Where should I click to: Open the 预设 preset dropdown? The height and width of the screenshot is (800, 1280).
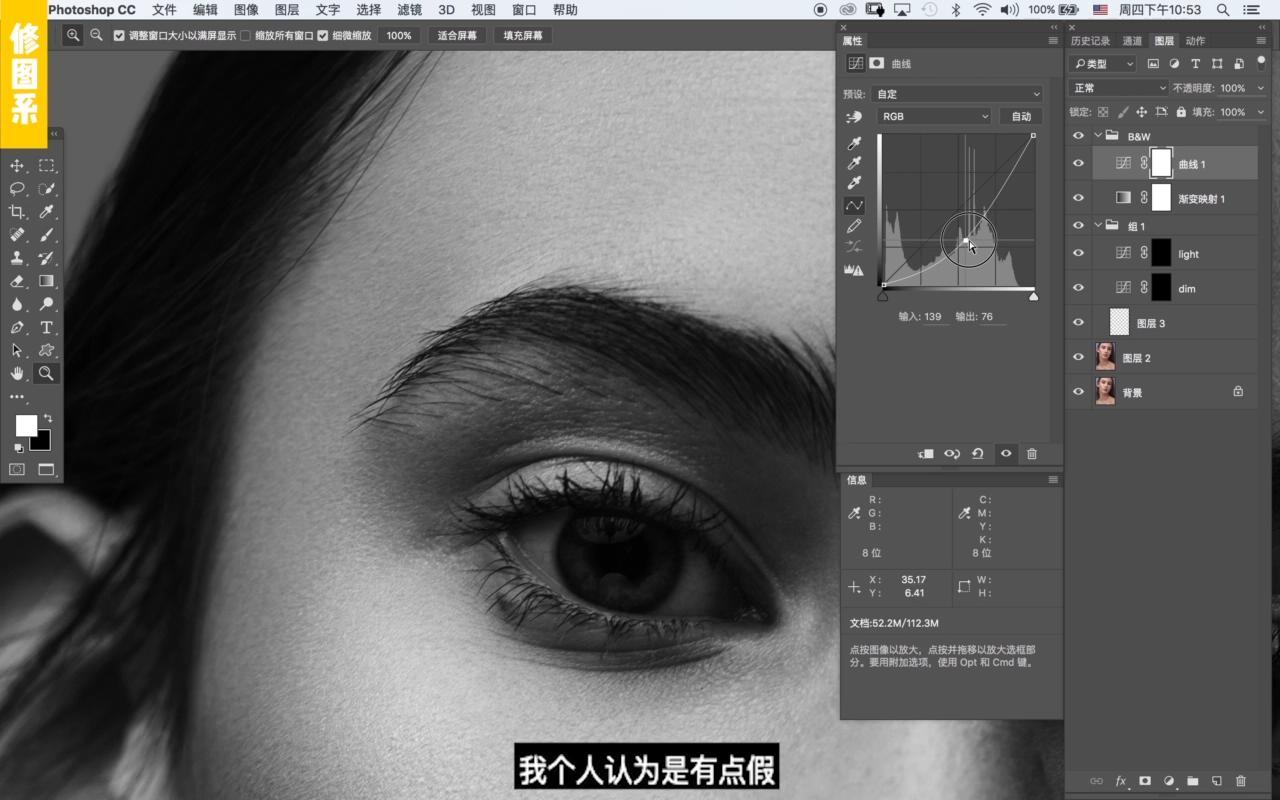pyautogui.click(x=958, y=94)
